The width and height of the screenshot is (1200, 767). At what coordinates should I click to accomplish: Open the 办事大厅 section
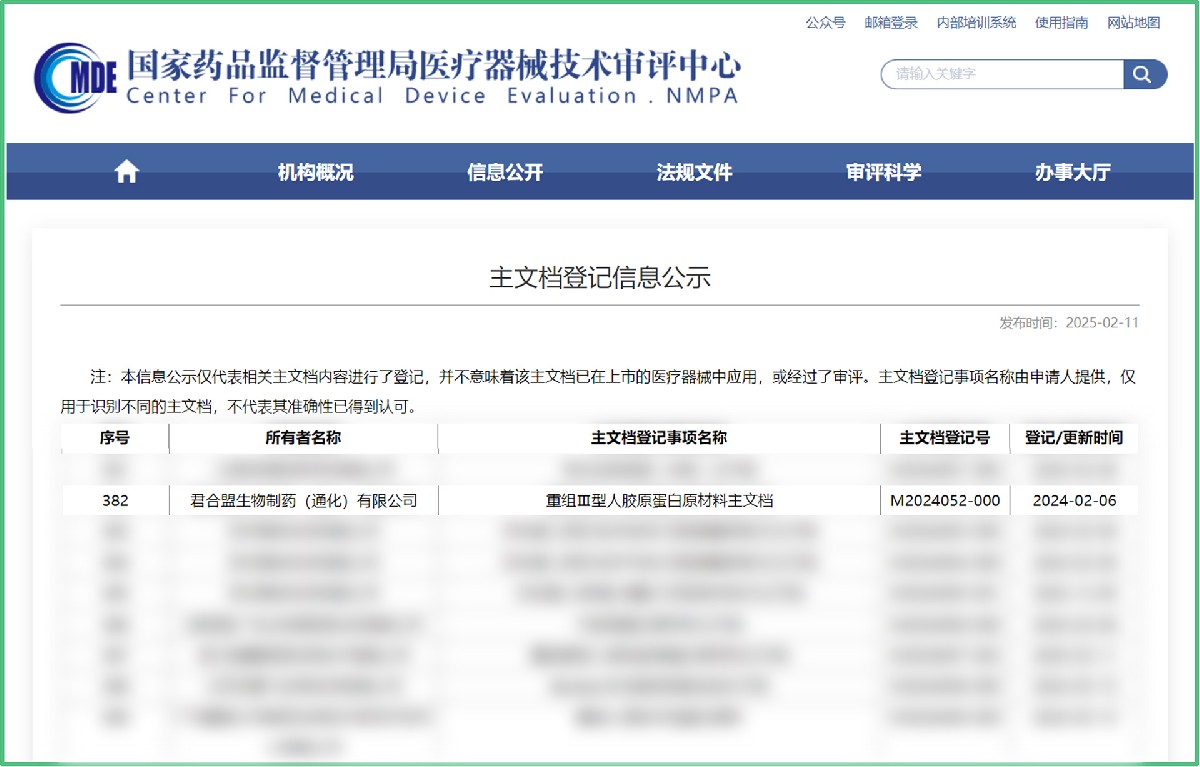[1072, 172]
